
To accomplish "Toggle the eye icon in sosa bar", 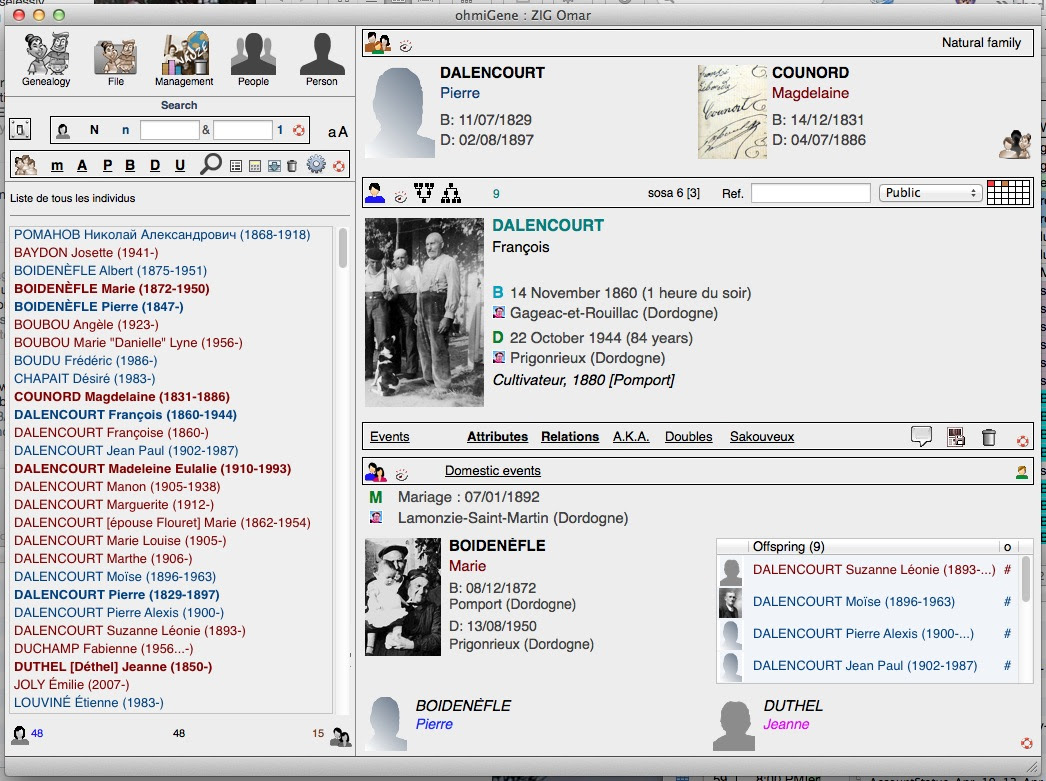I will pos(400,197).
